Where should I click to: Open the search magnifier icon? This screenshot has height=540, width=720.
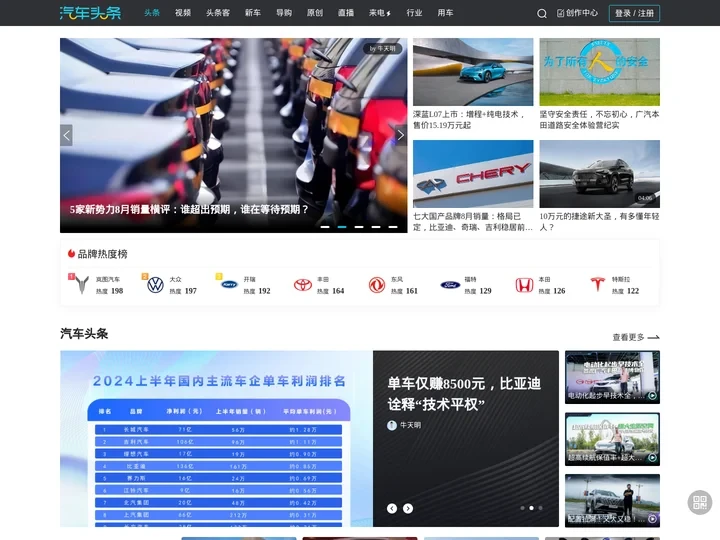coord(542,13)
